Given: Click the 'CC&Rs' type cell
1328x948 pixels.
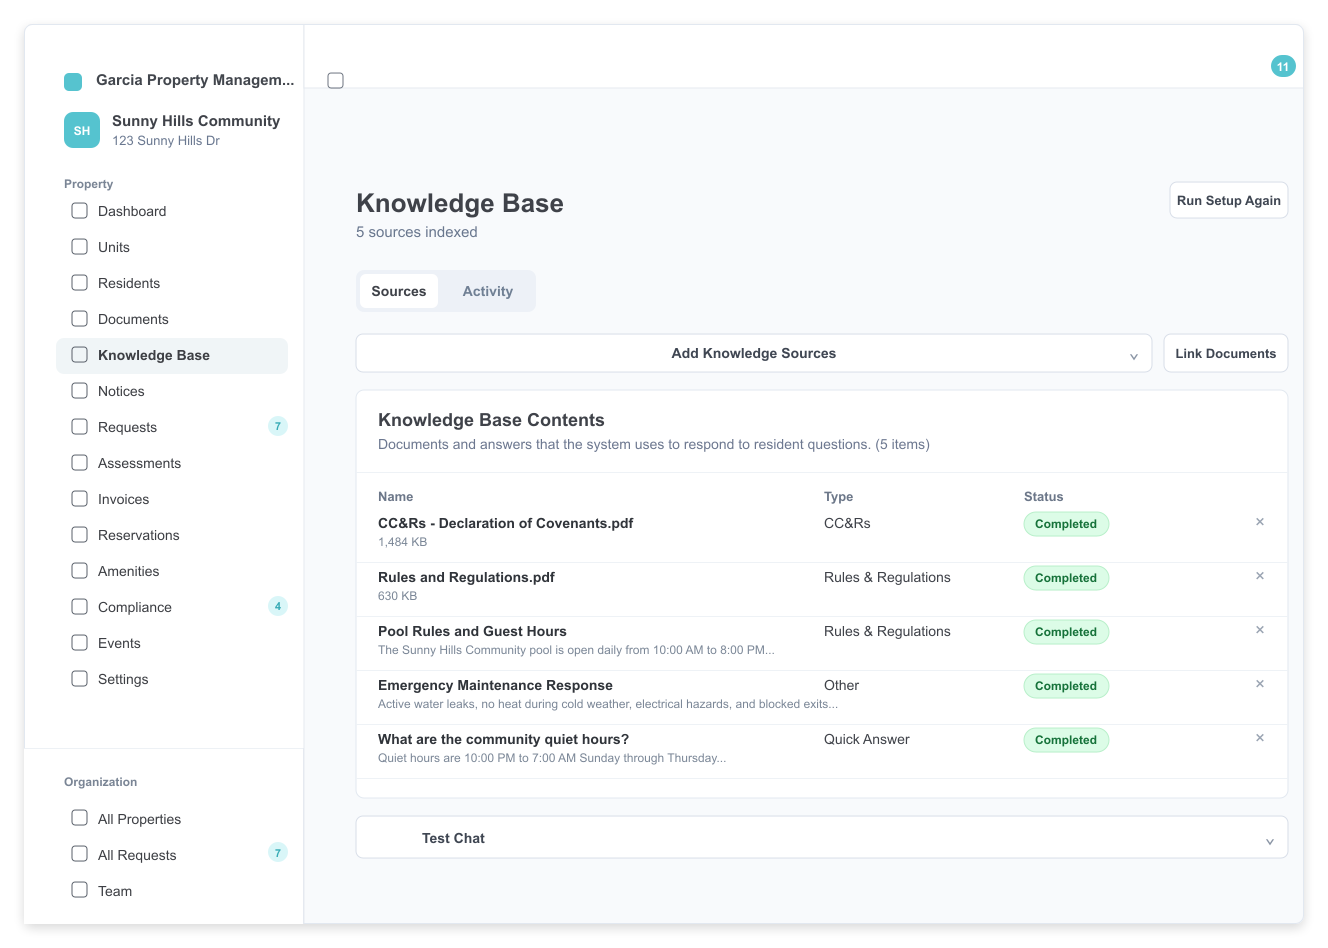Looking at the screenshot, I should [x=847, y=523].
